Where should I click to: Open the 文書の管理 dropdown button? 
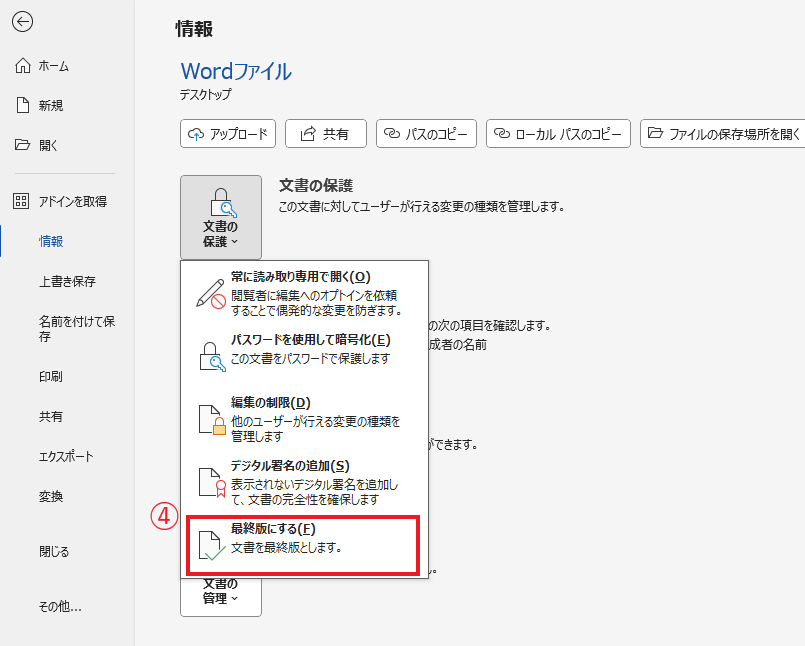pyautogui.click(x=221, y=591)
